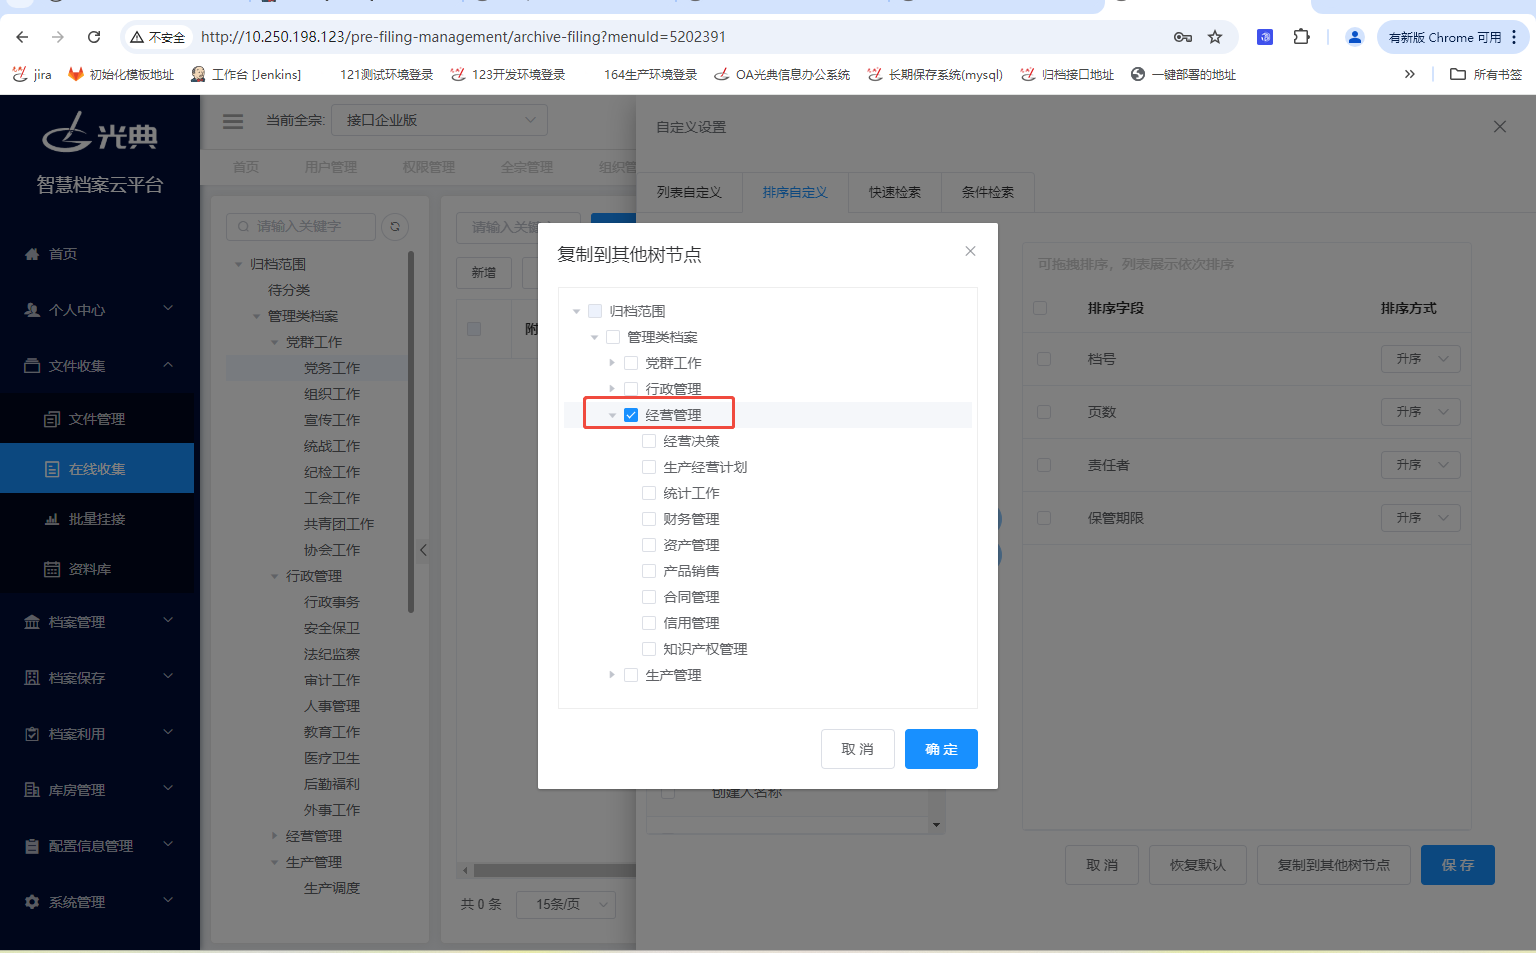Image resolution: width=1536 pixels, height=953 pixels.
Task: Click the 档案利用 icon in sidebar
Action: click(x=32, y=734)
